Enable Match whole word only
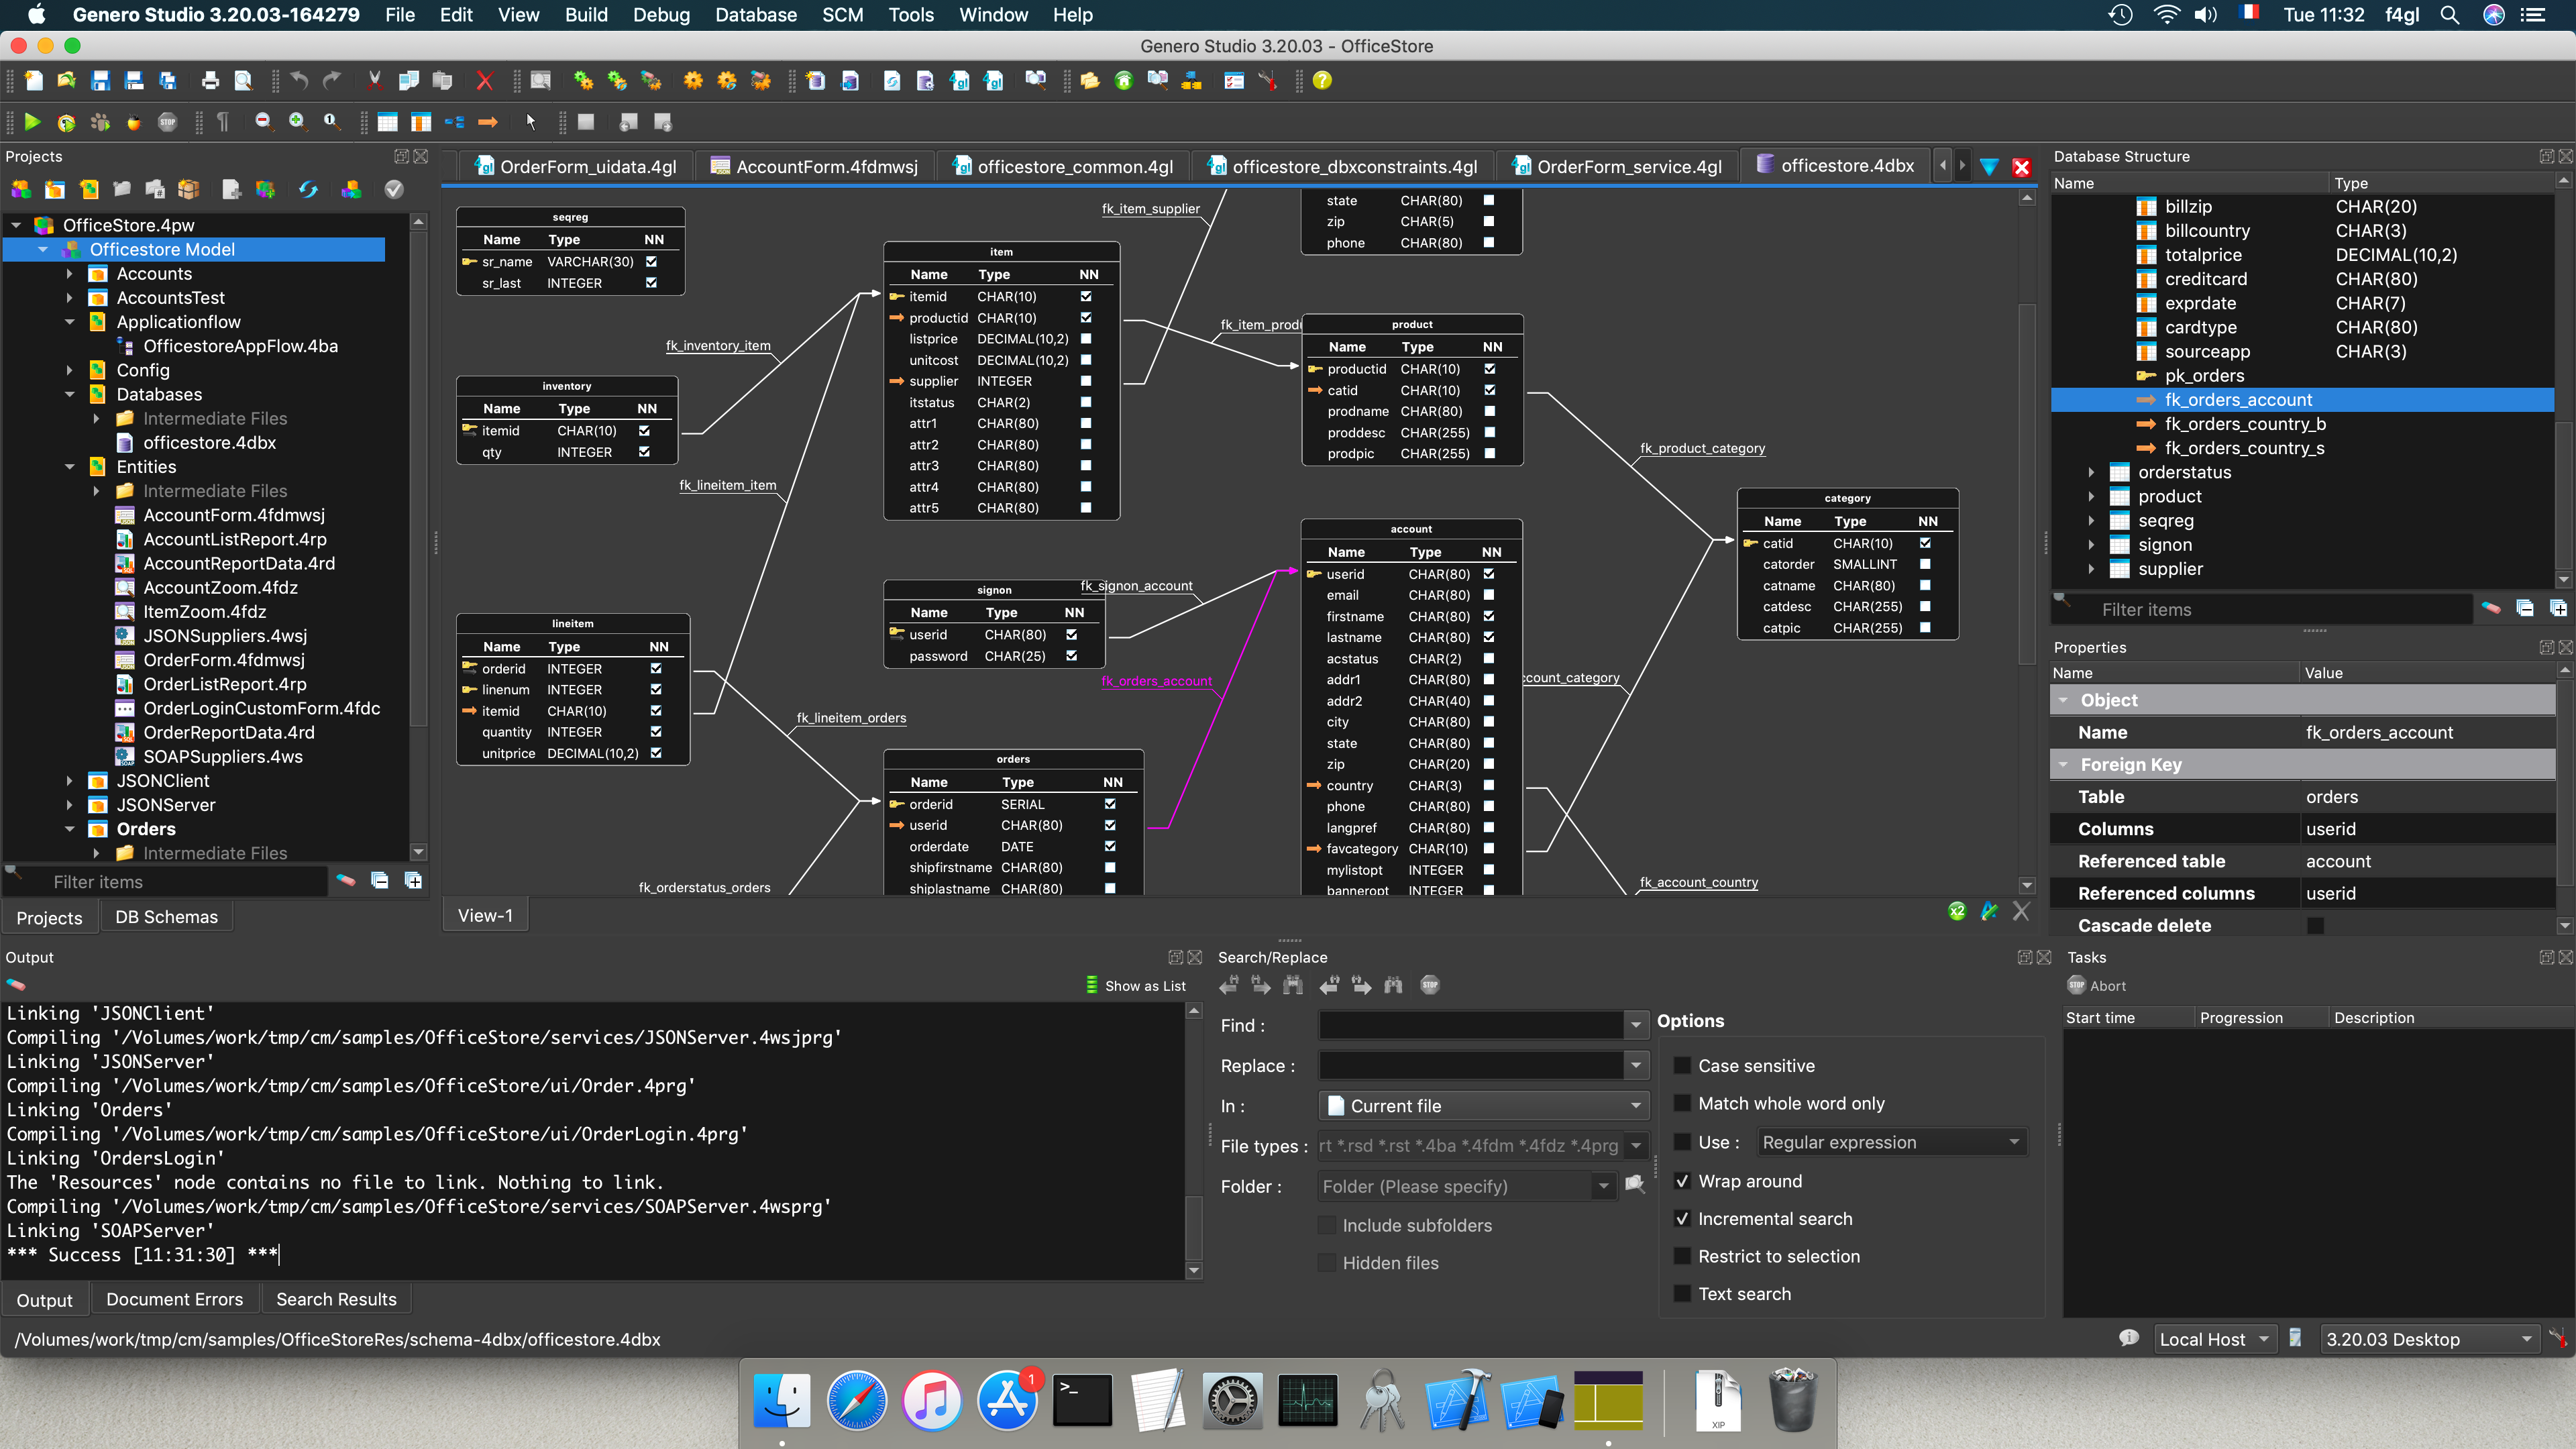This screenshot has width=2576, height=1449. tap(1683, 1104)
